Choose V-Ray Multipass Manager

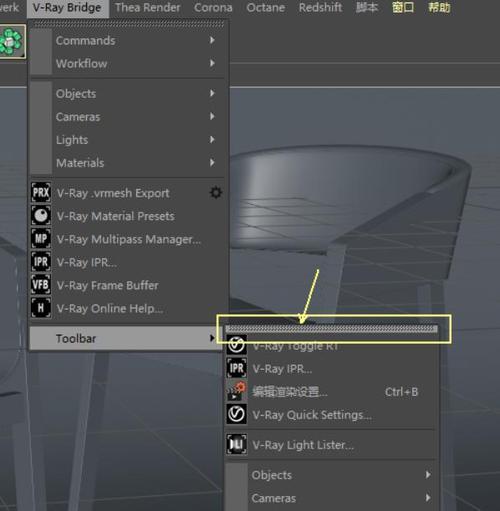[x=127, y=239]
